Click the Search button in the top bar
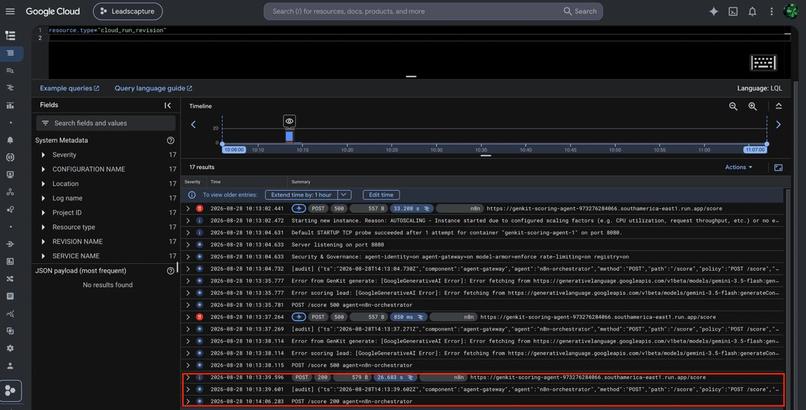The height and width of the screenshot is (410, 806). 580,11
